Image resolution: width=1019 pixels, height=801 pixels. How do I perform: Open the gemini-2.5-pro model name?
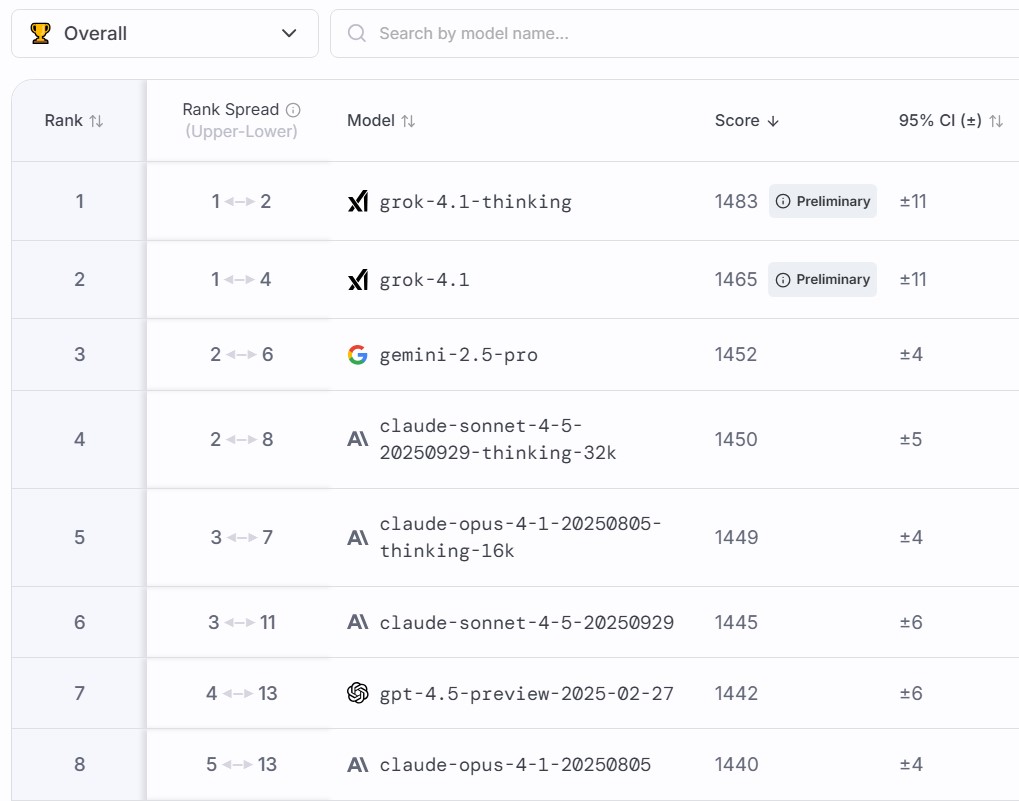(458, 355)
